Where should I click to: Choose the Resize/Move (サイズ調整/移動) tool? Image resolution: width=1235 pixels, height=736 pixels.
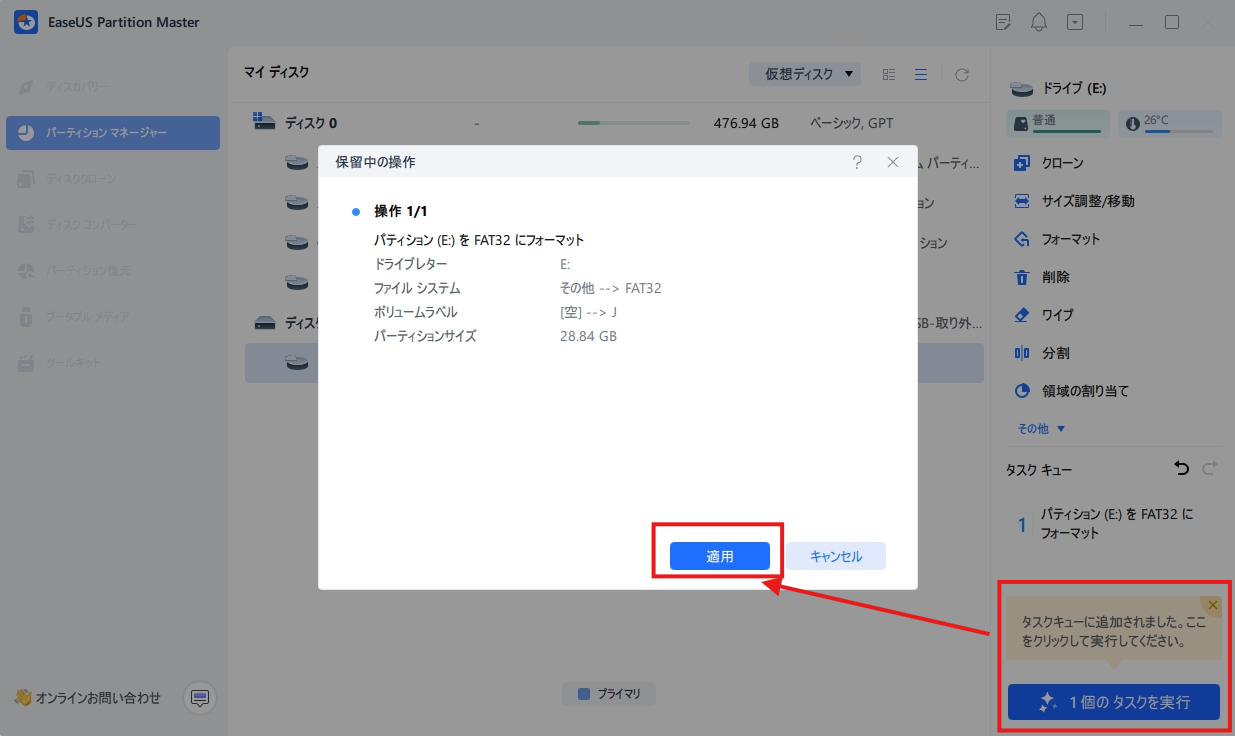pyautogui.click(x=1073, y=201)
